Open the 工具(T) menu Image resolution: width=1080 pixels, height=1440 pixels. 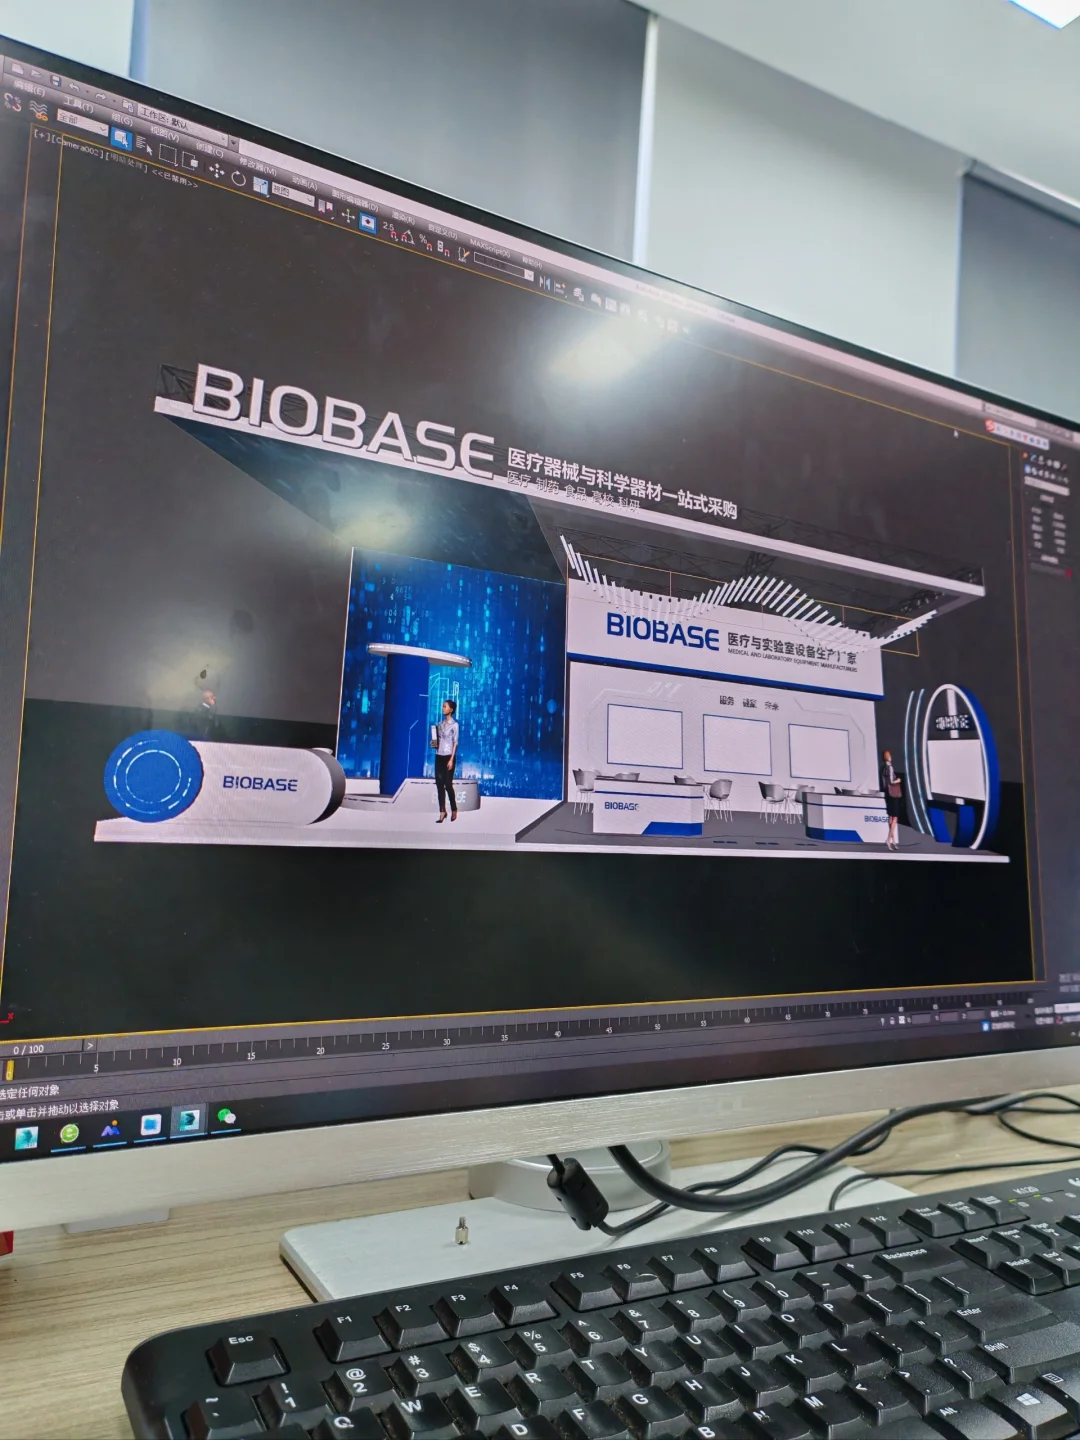78,105
